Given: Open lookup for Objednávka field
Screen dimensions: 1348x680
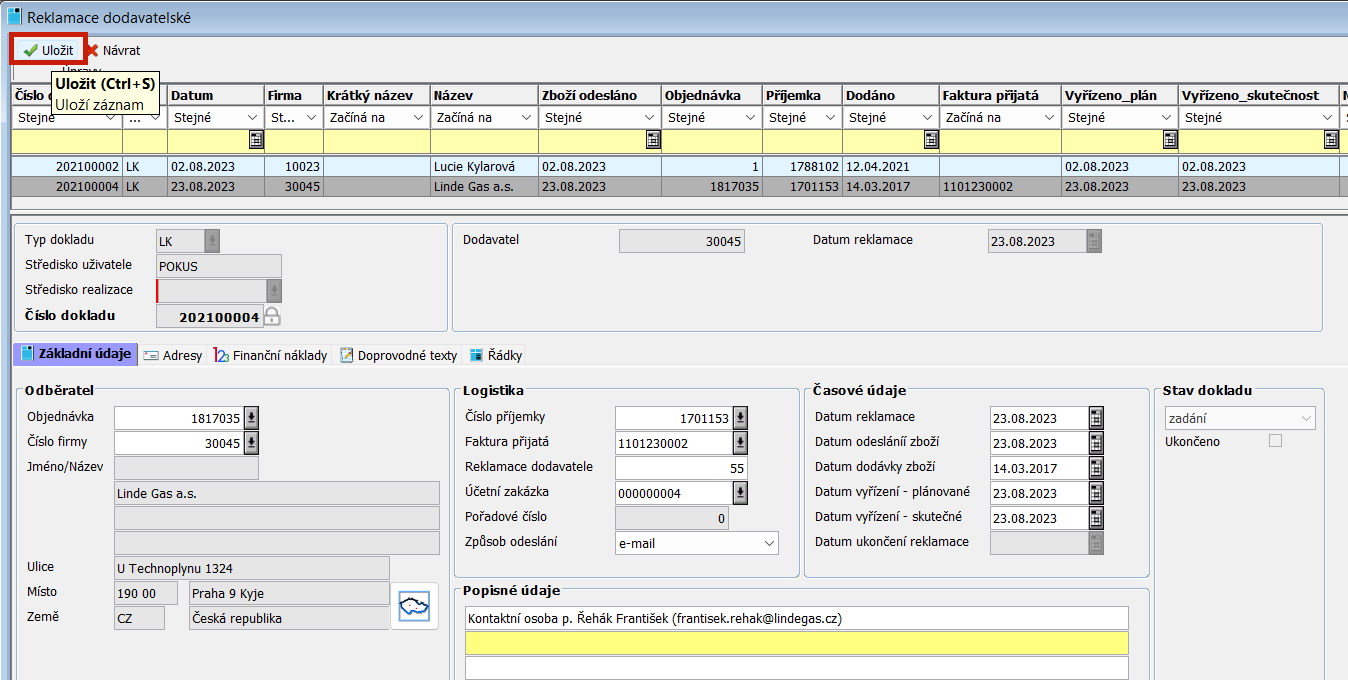Looking at the screenshot, I should click(x=251, y=418).
